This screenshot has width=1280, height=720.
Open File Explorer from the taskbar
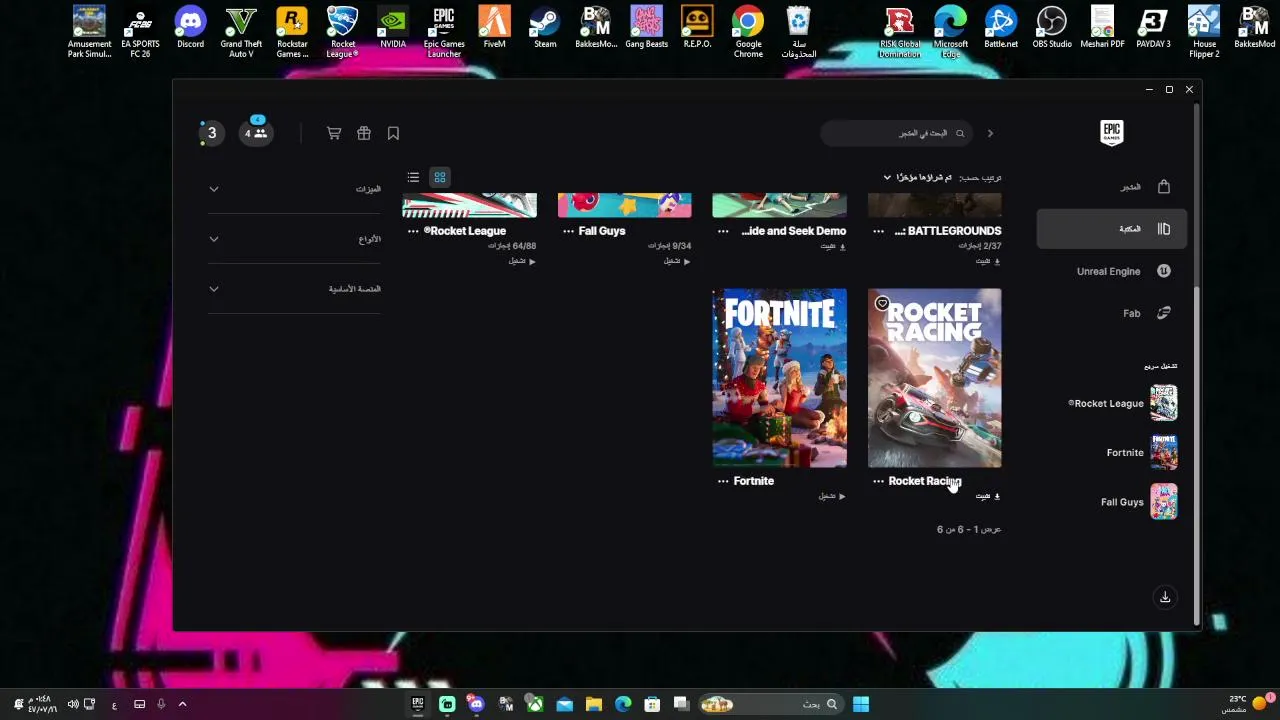click(x=594, y=704)
